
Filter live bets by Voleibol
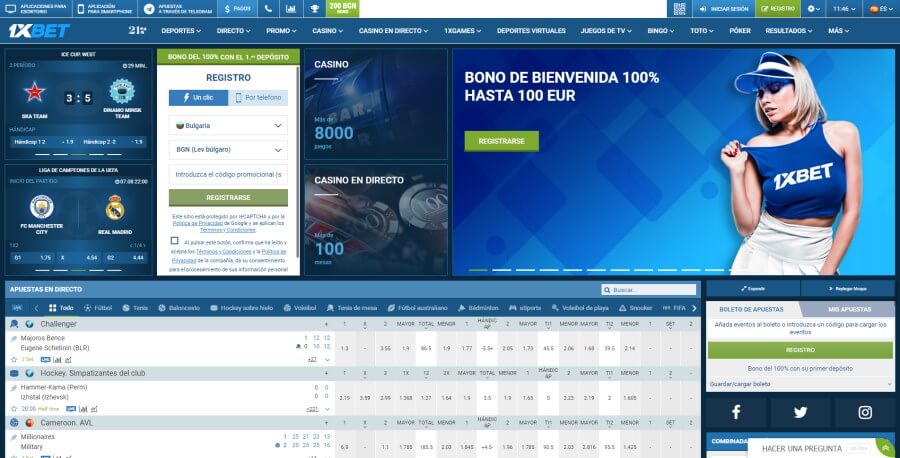pos(300,308)
